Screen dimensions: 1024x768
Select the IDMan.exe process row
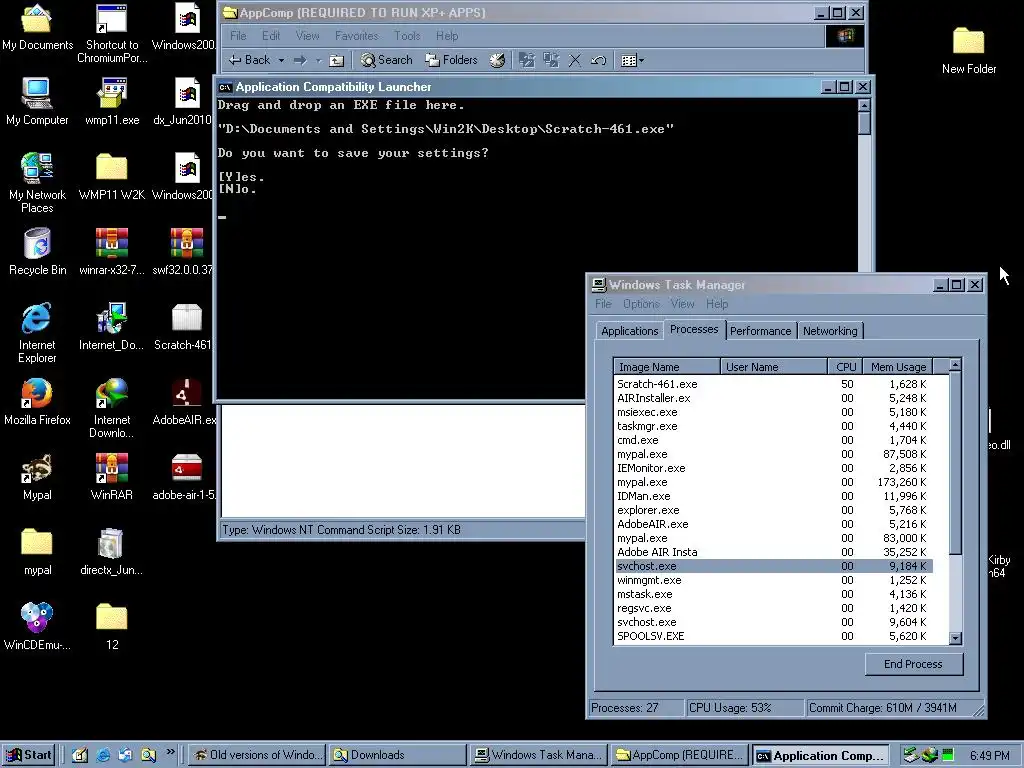coord(774,496)
